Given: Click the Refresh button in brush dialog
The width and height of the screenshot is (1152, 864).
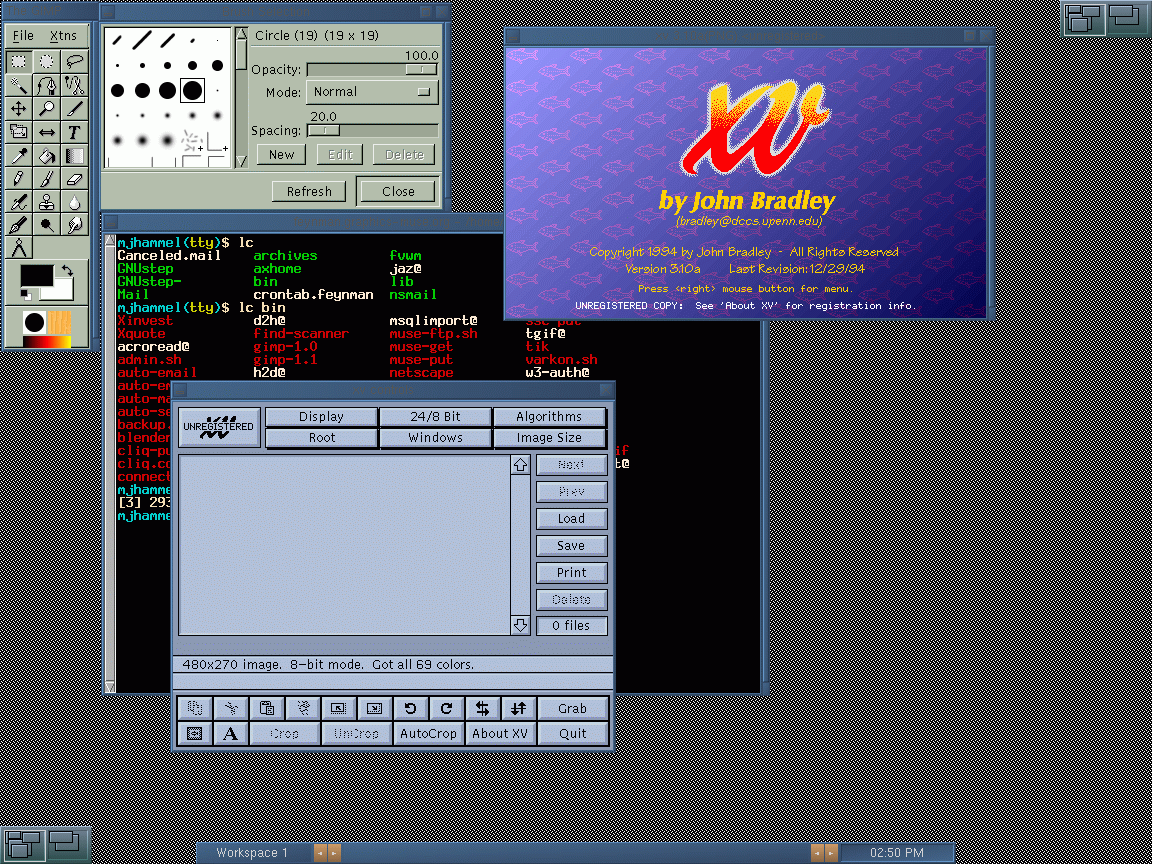Looking at the screenshot, I should [309, 191].
